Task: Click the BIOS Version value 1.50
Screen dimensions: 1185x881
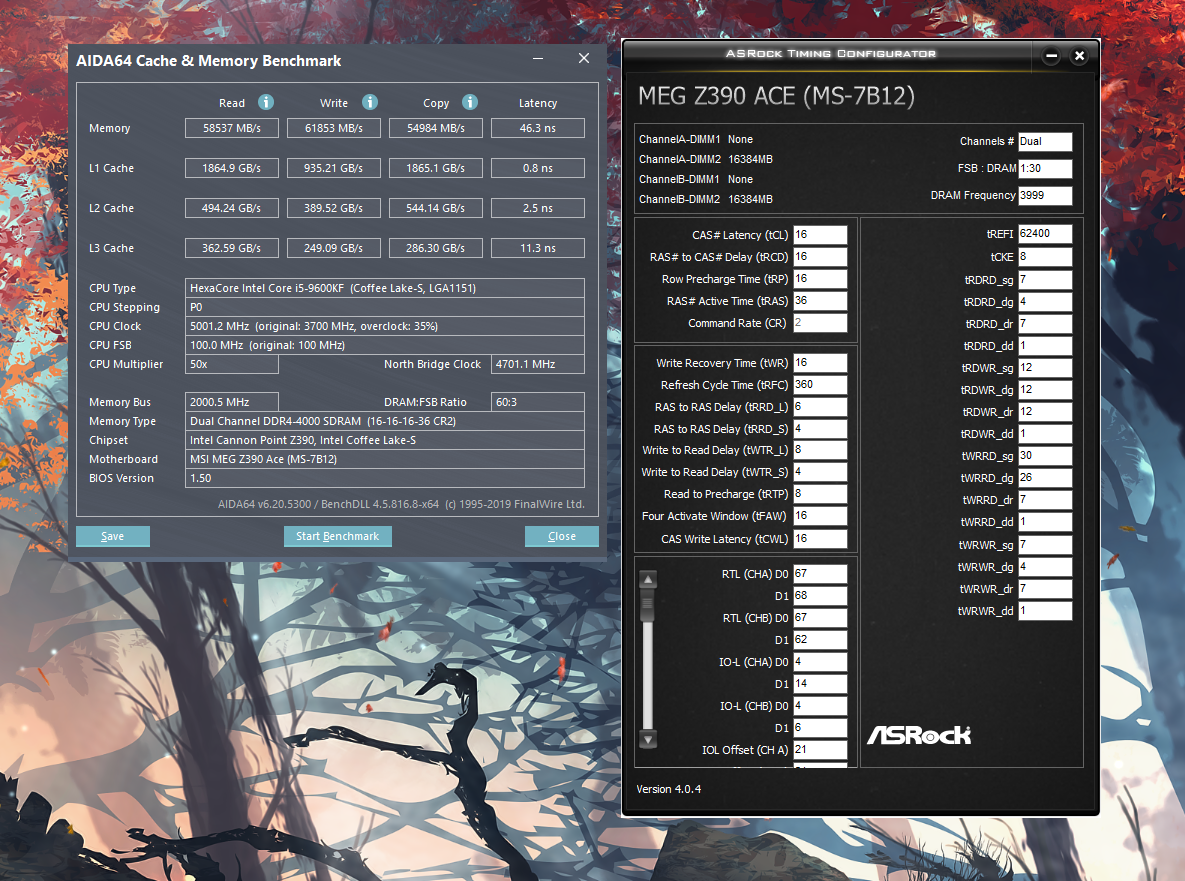Action: (x=385, y=478)
